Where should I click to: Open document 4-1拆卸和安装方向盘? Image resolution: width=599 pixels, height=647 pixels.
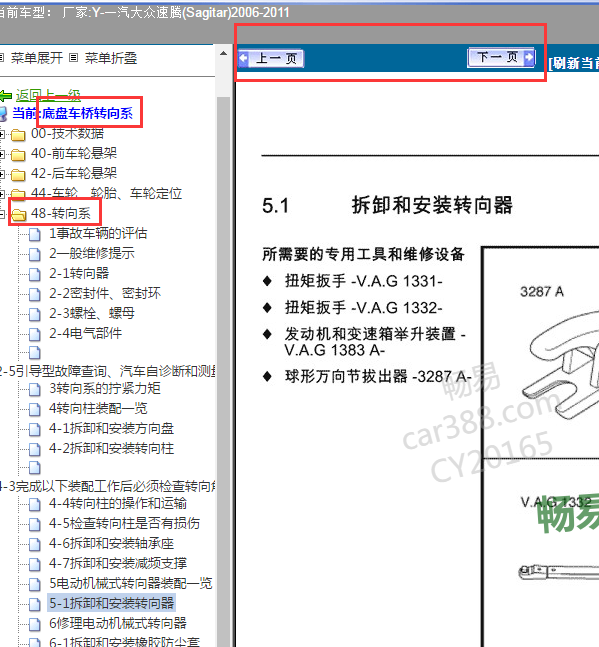click(x=111, y=428)
